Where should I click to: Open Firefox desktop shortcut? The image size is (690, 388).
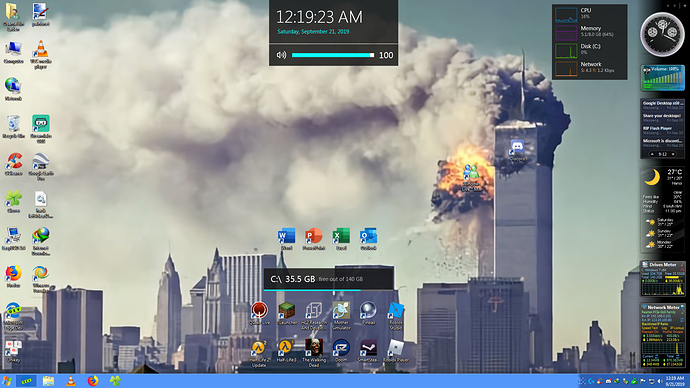[x=13, y=276]
